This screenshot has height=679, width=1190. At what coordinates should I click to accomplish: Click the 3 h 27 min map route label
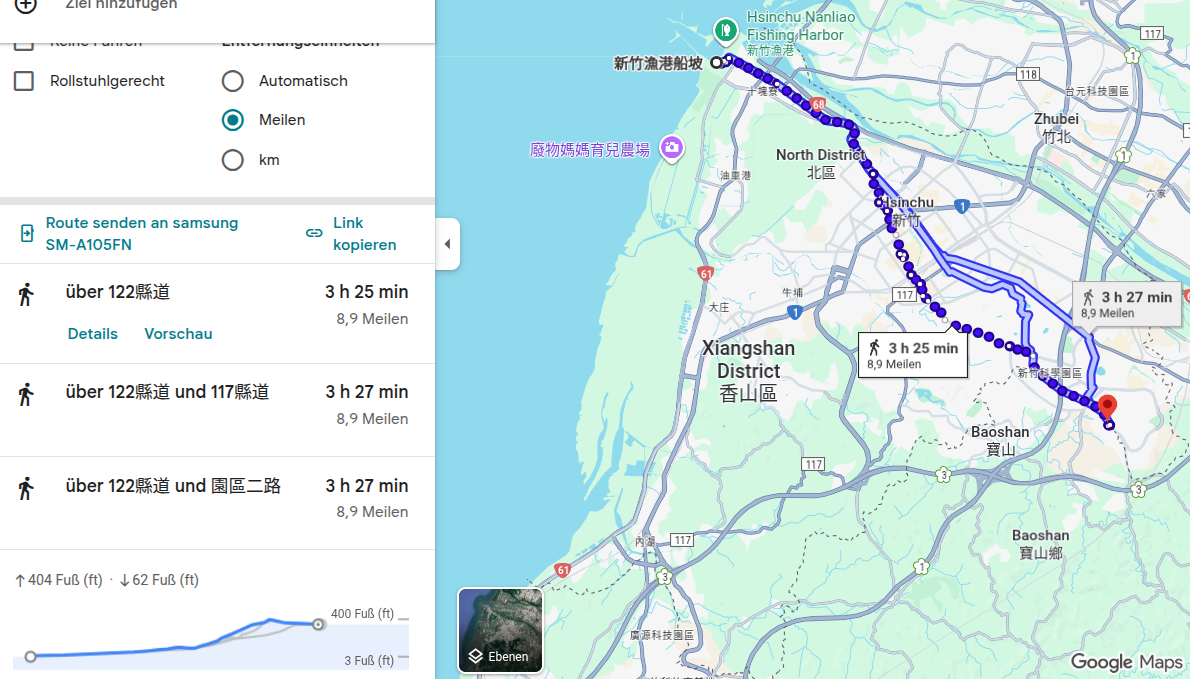tap(1126, 303)
